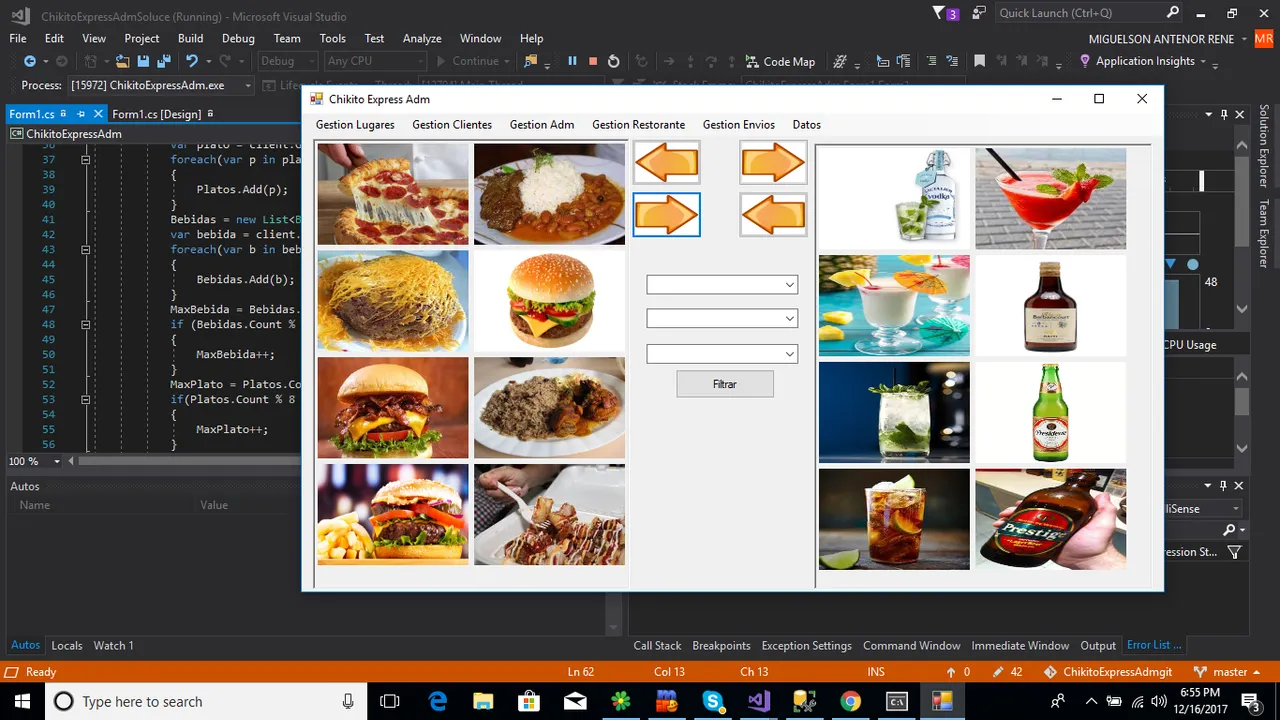
Task: Click Windows search box on taskbar
Action: coord(205,701)
